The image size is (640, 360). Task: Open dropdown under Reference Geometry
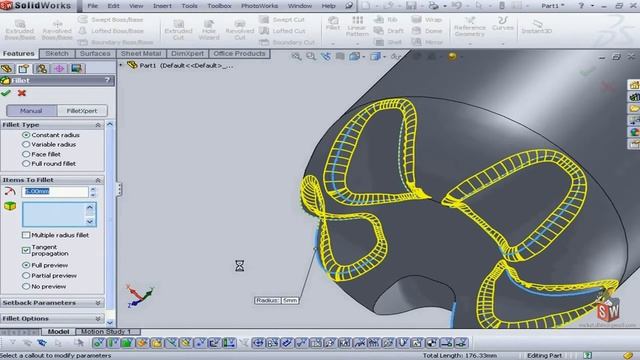(x=470, y=43)
